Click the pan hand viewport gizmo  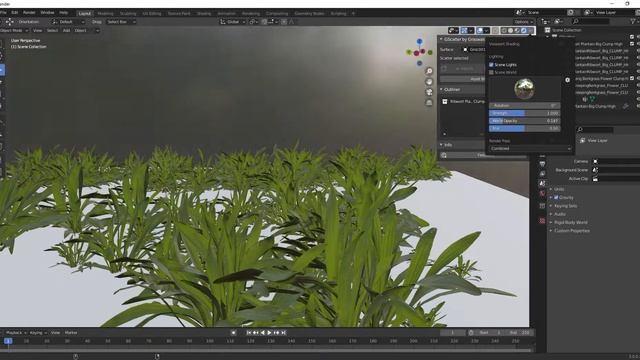click(x=429, y=82)
